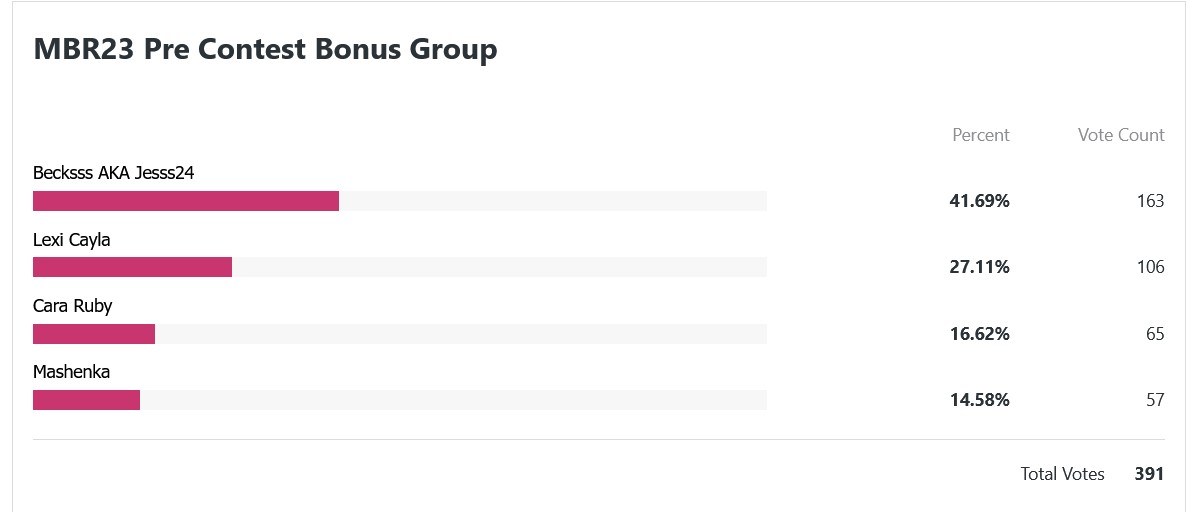
Task: Click the Becksss AKA Jesss24 pink bar
Action: [x=186, y=201]
